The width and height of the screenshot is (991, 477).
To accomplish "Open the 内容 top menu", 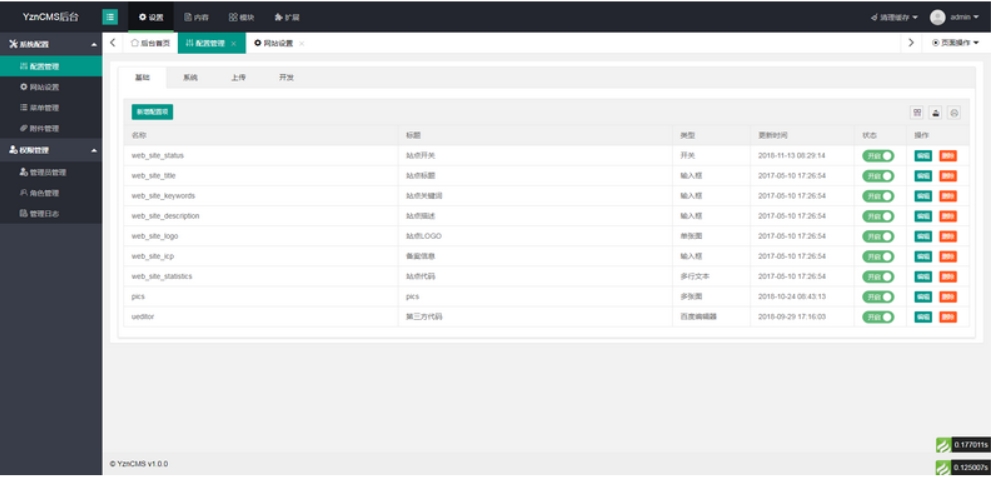I will 196,17.
